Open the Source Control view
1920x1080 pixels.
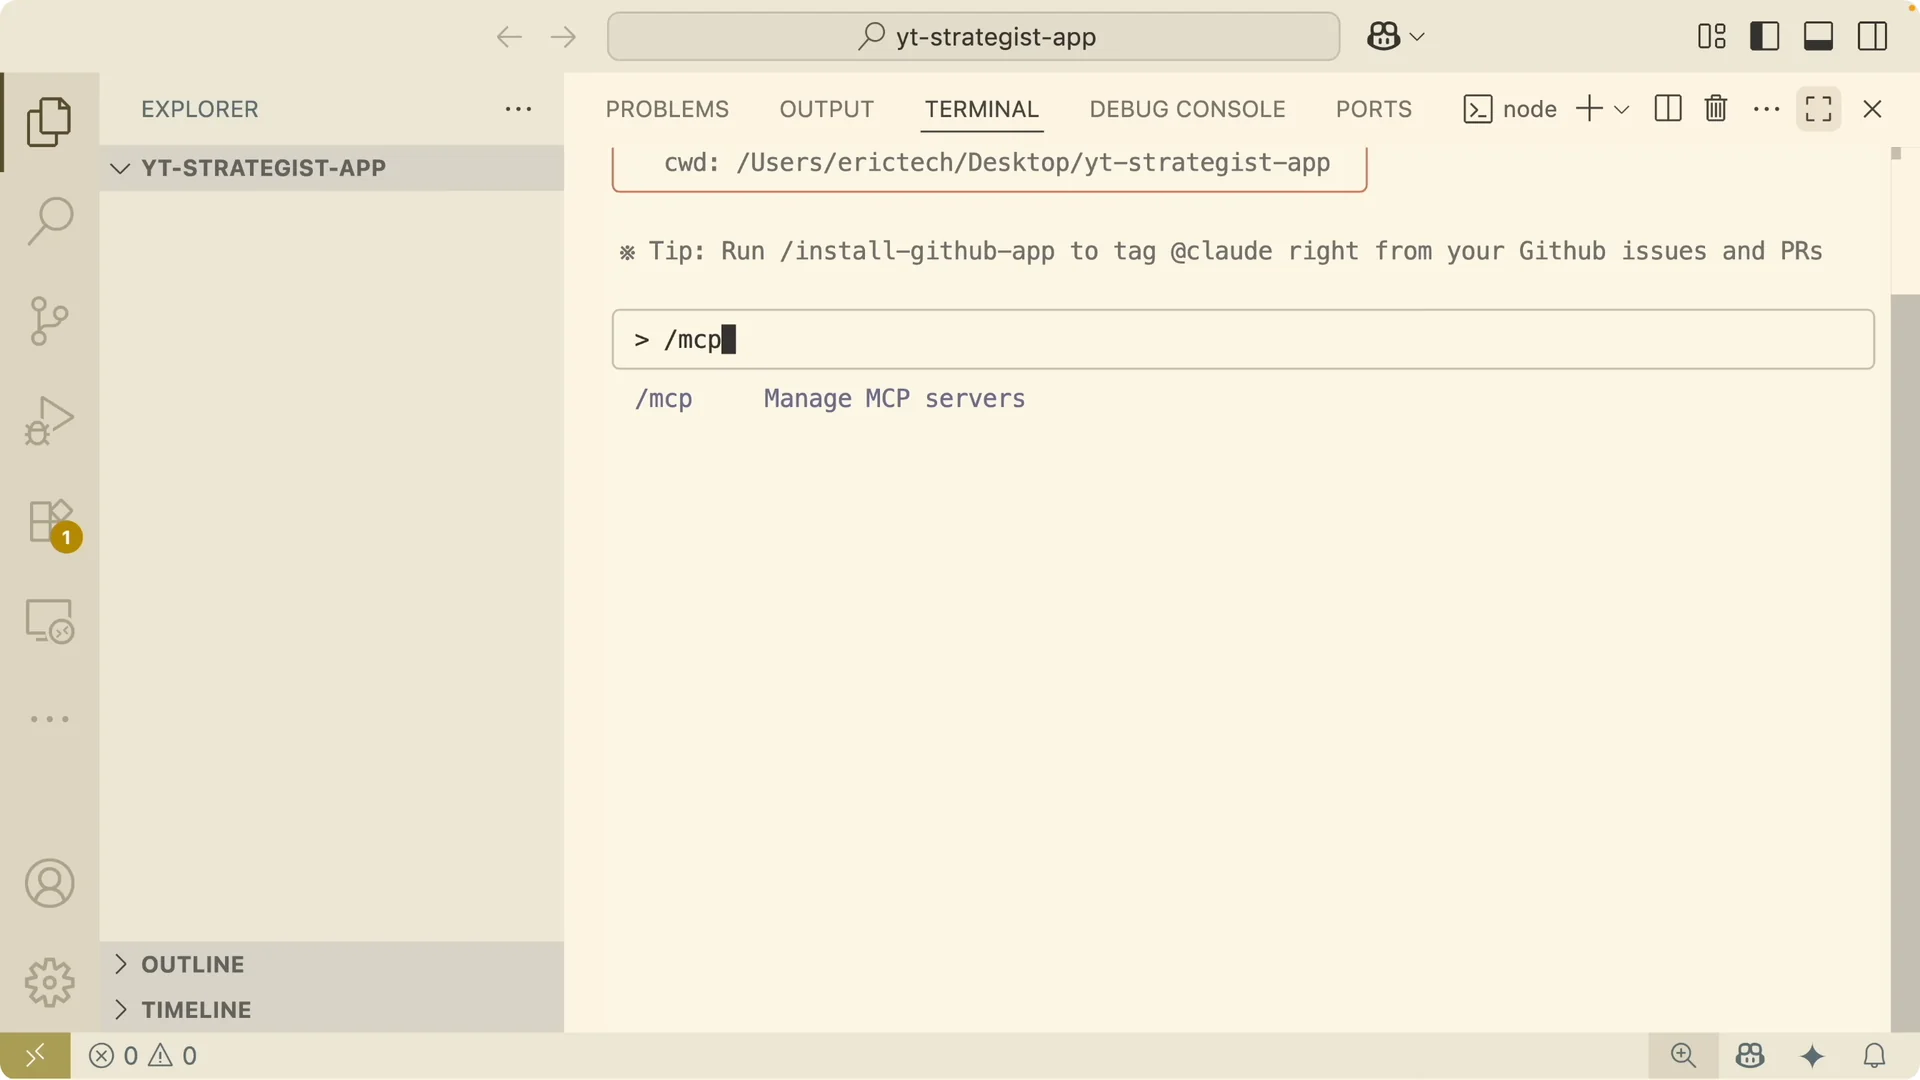pos(49,321)
